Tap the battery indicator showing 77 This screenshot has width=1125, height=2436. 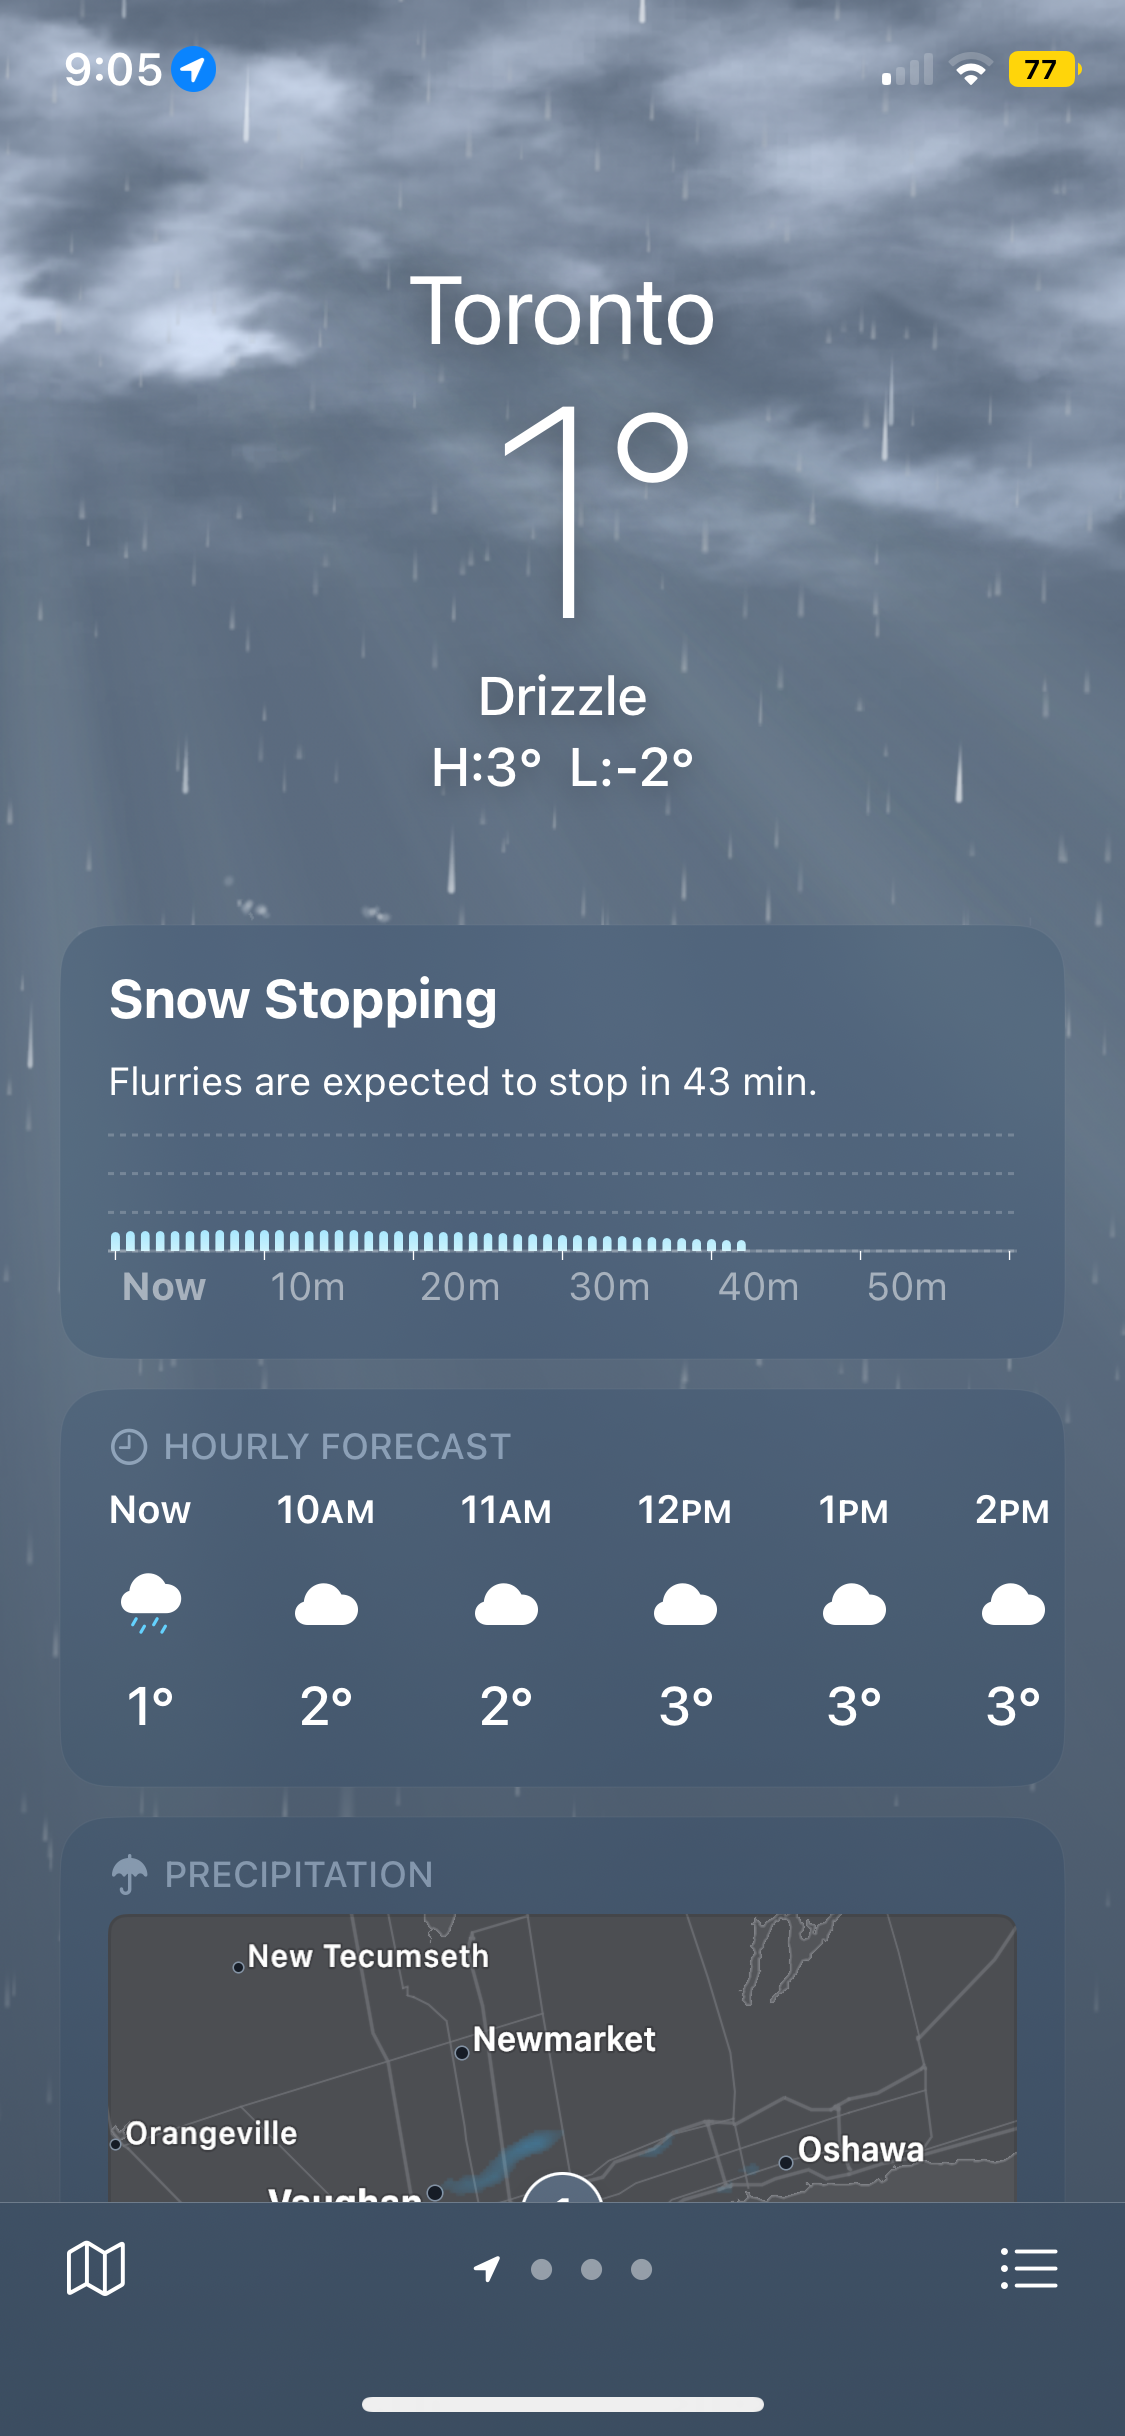click(1044, 69)
